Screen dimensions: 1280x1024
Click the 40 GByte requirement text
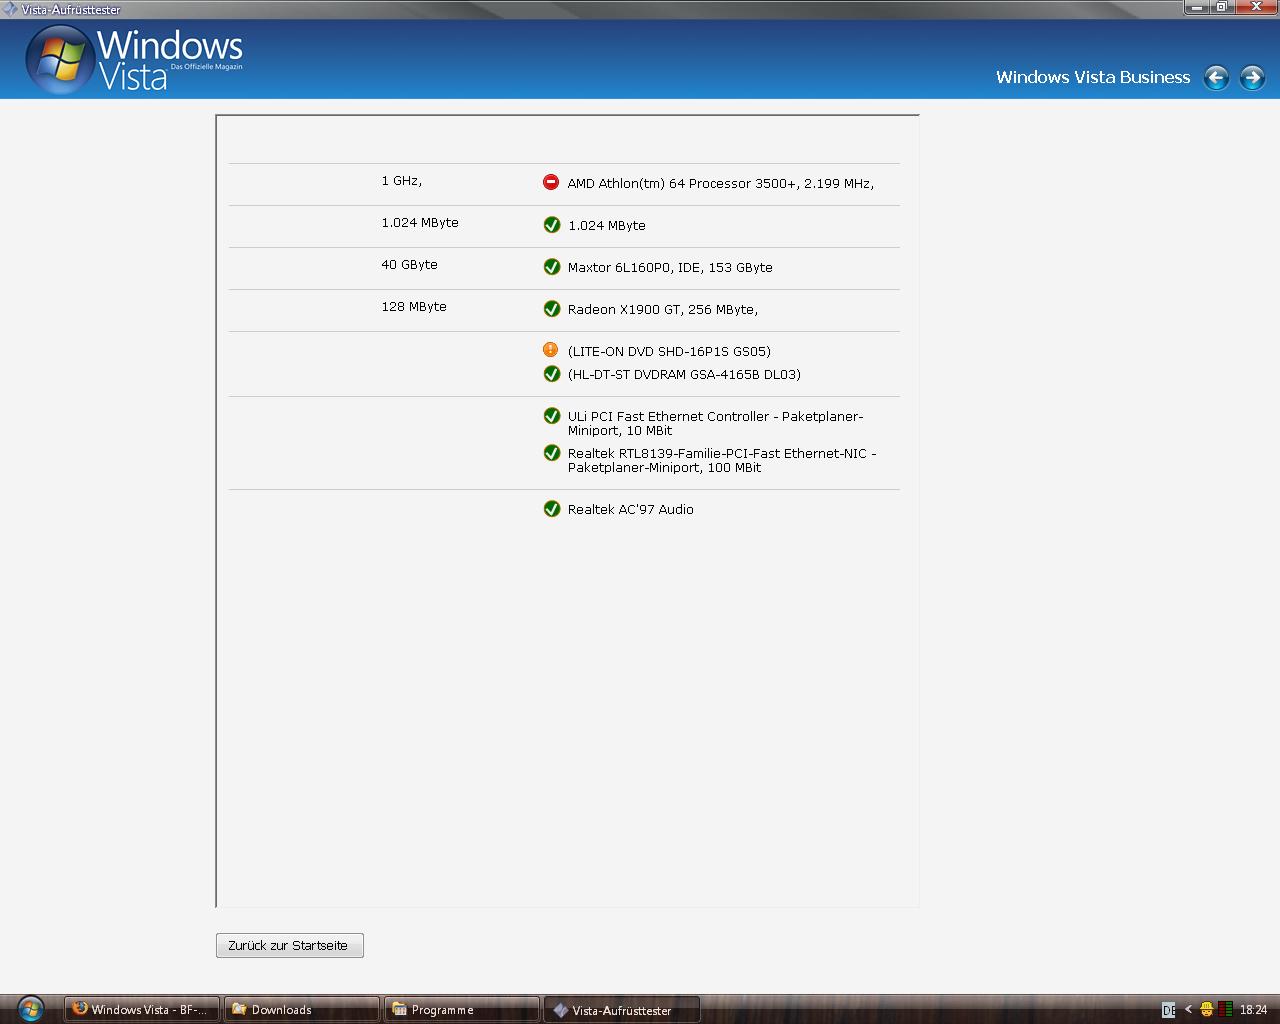click(409, 265)
